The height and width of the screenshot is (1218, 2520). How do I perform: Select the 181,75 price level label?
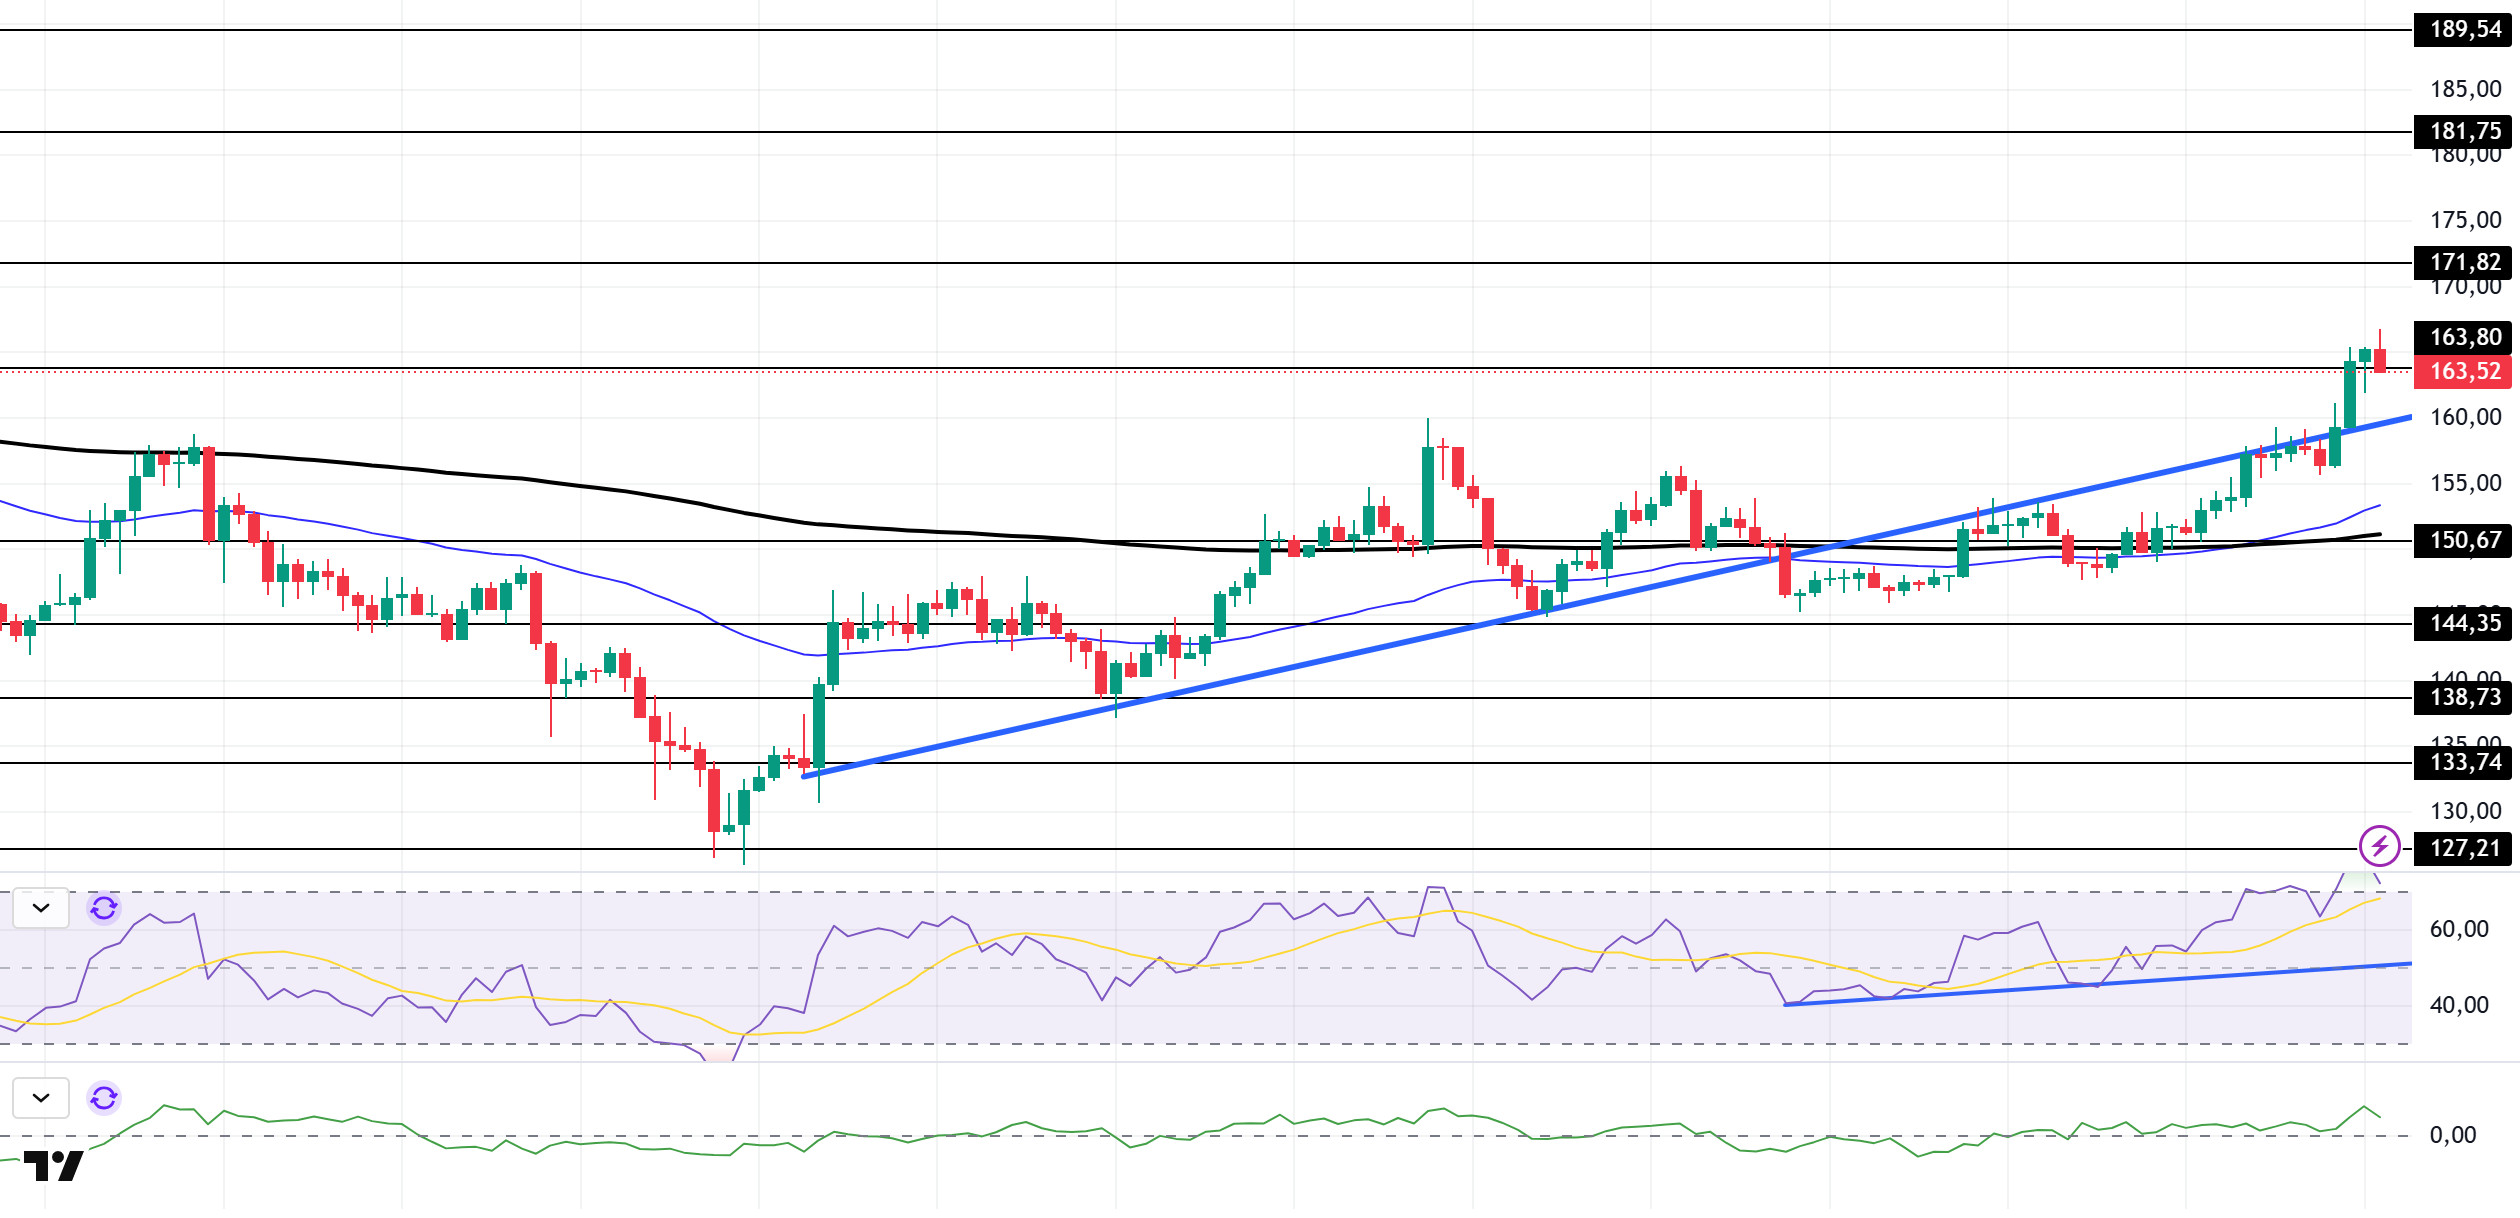pos(2465,131)
